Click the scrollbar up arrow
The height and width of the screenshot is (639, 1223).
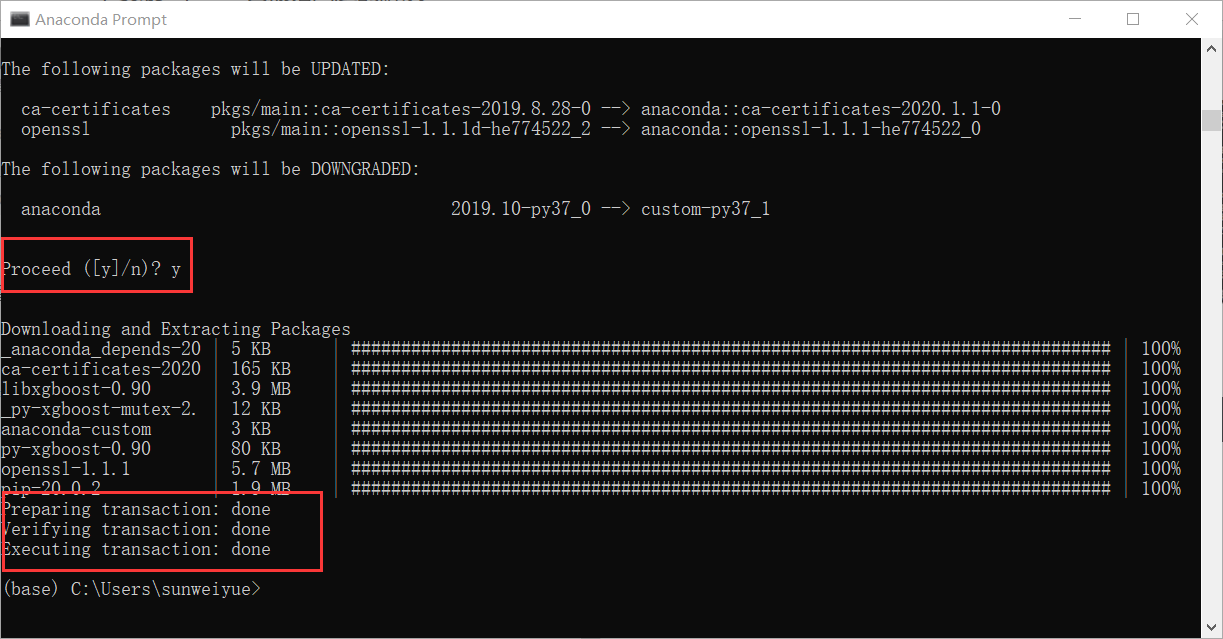tap(1211, 47)
